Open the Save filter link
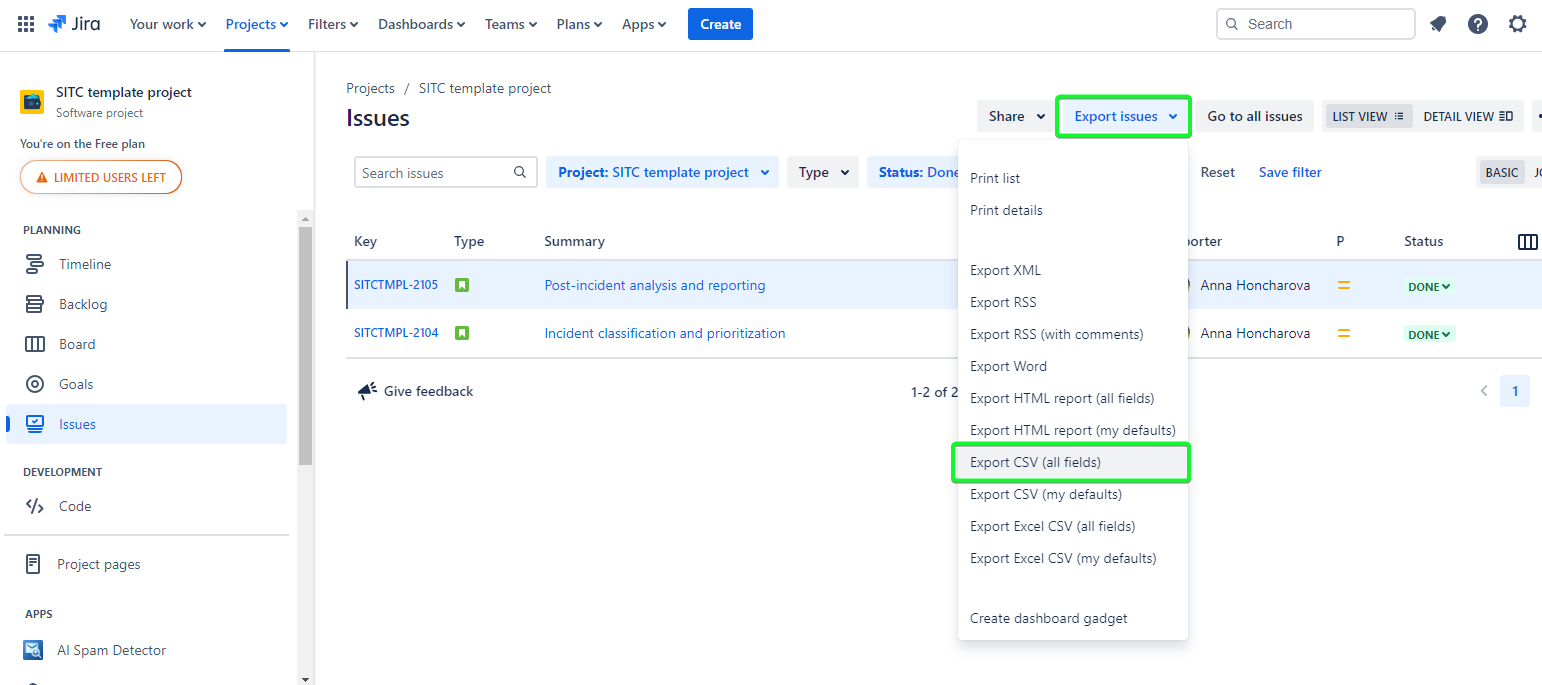 tap(1289, 172)
